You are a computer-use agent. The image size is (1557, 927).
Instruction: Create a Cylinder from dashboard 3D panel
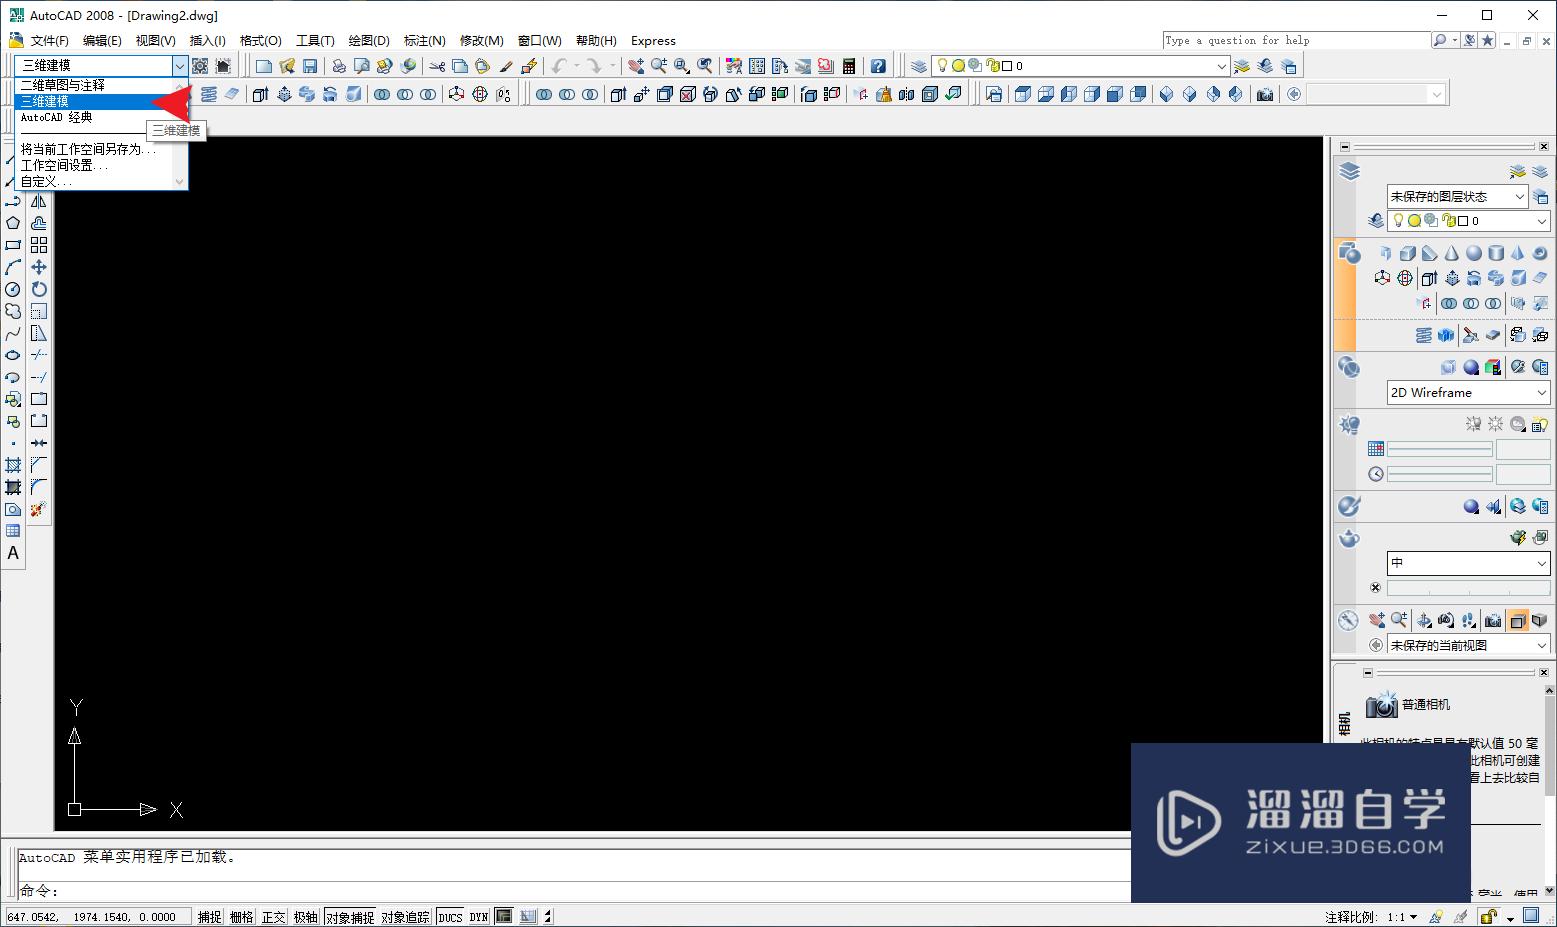[1495, 253]
